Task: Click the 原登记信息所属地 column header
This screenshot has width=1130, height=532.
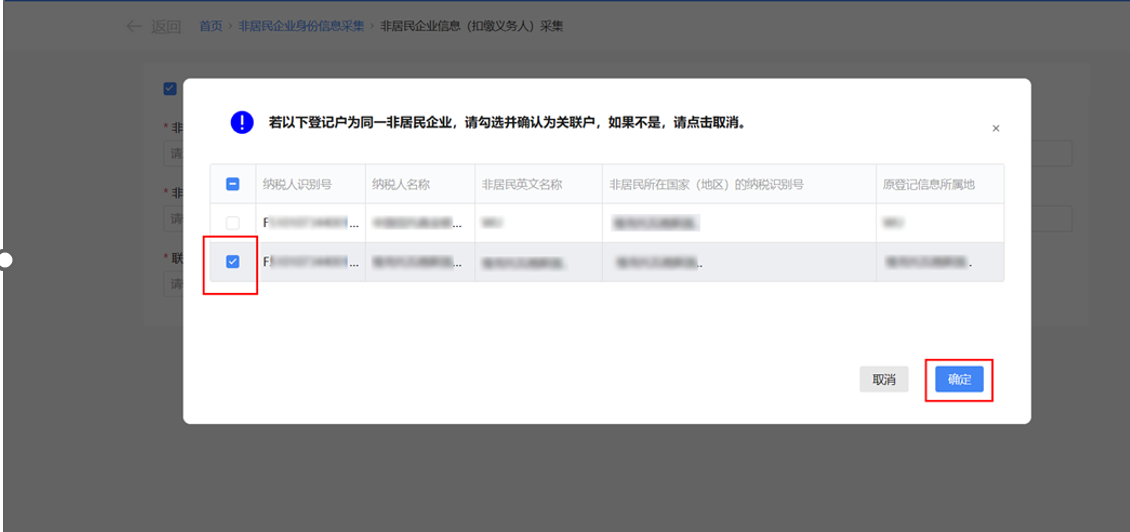Action: [x=928, y=184]
